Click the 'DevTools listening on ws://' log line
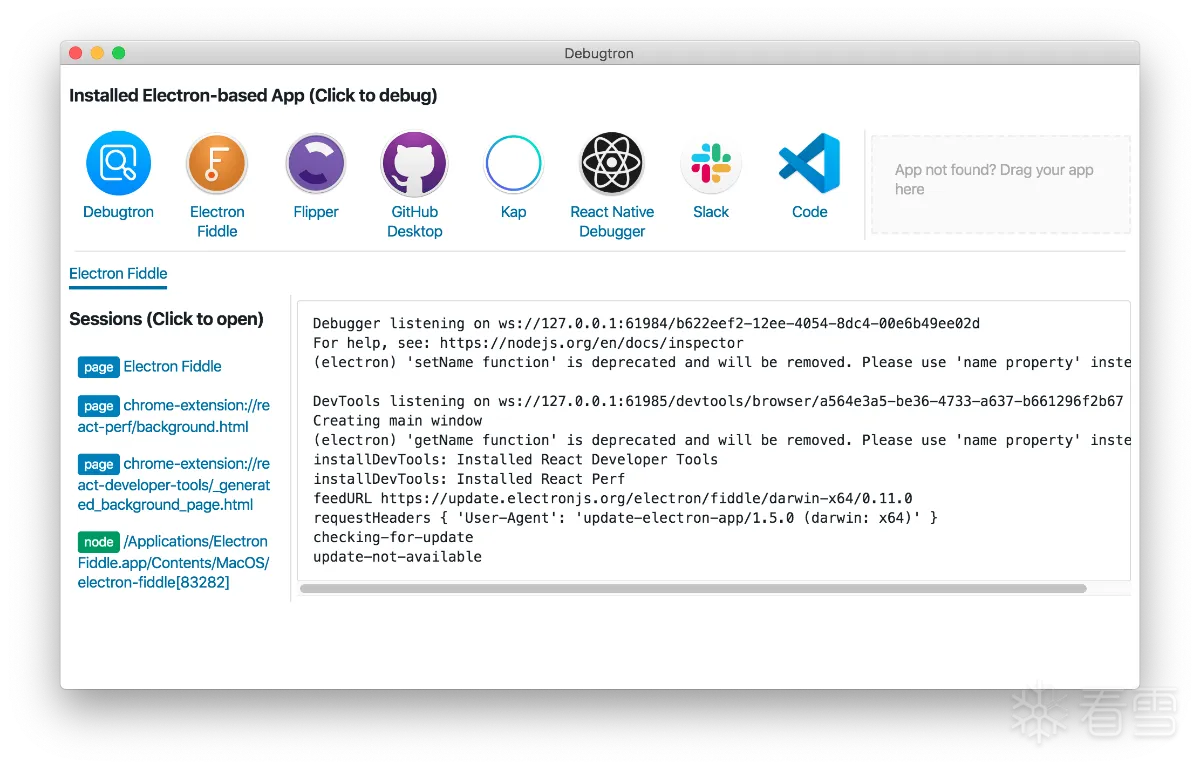 point(718,402)
